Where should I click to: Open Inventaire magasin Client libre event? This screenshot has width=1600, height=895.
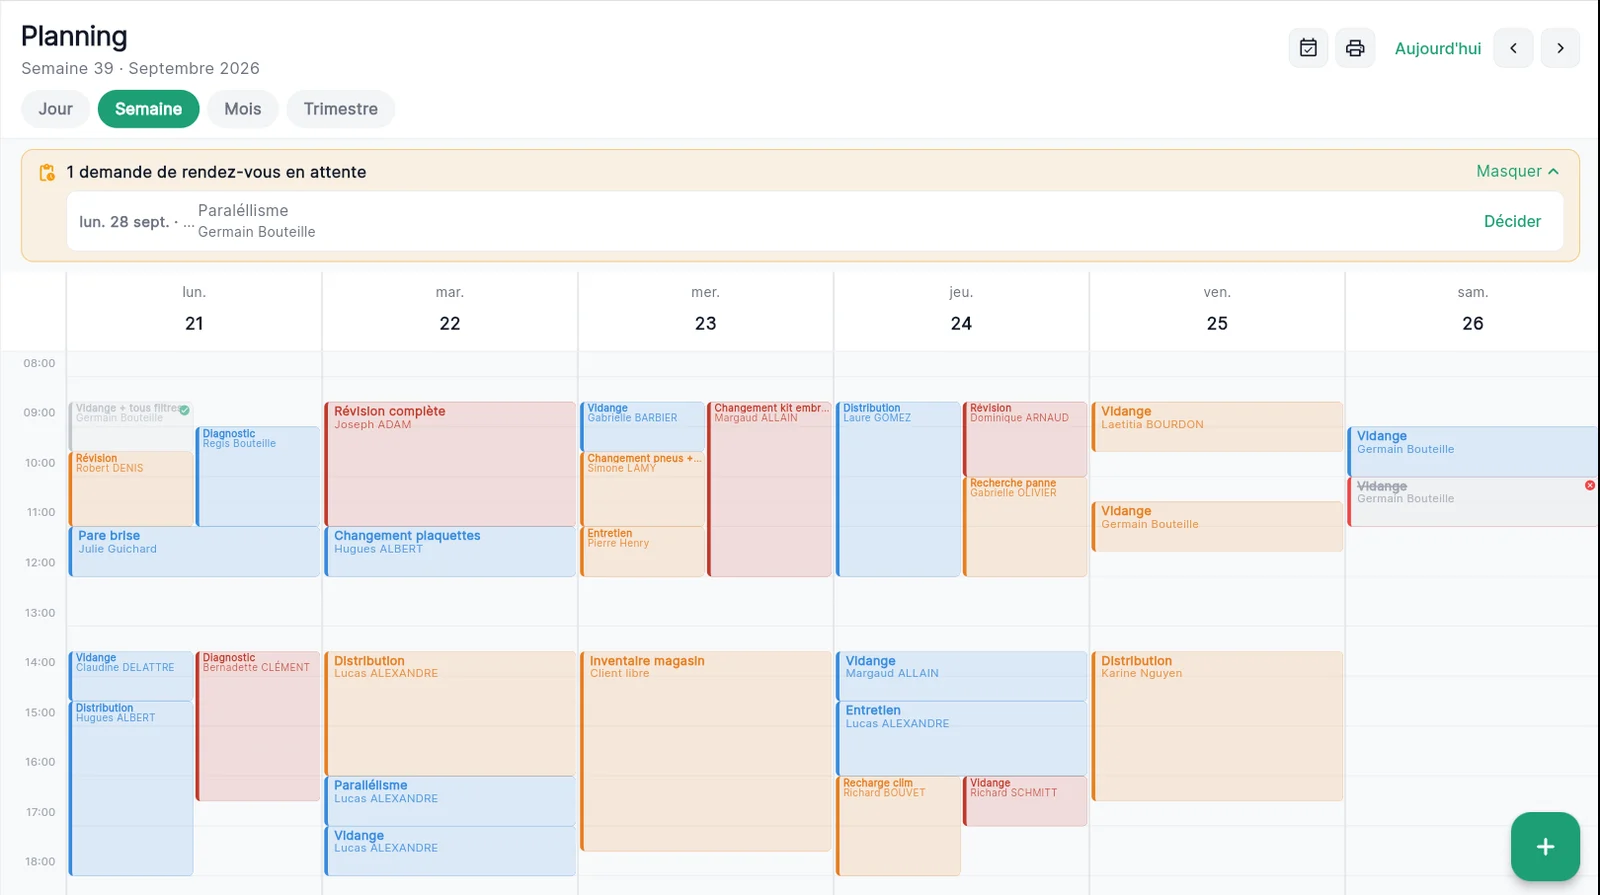pos(706,751)
